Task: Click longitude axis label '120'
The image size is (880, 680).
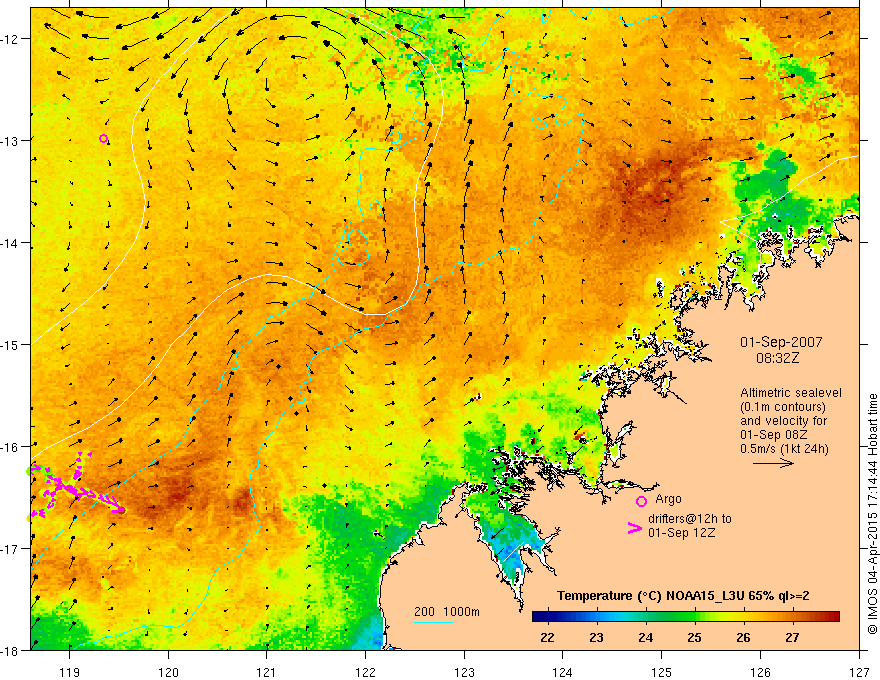Action: pyautogui.click(x=168, y=672)
